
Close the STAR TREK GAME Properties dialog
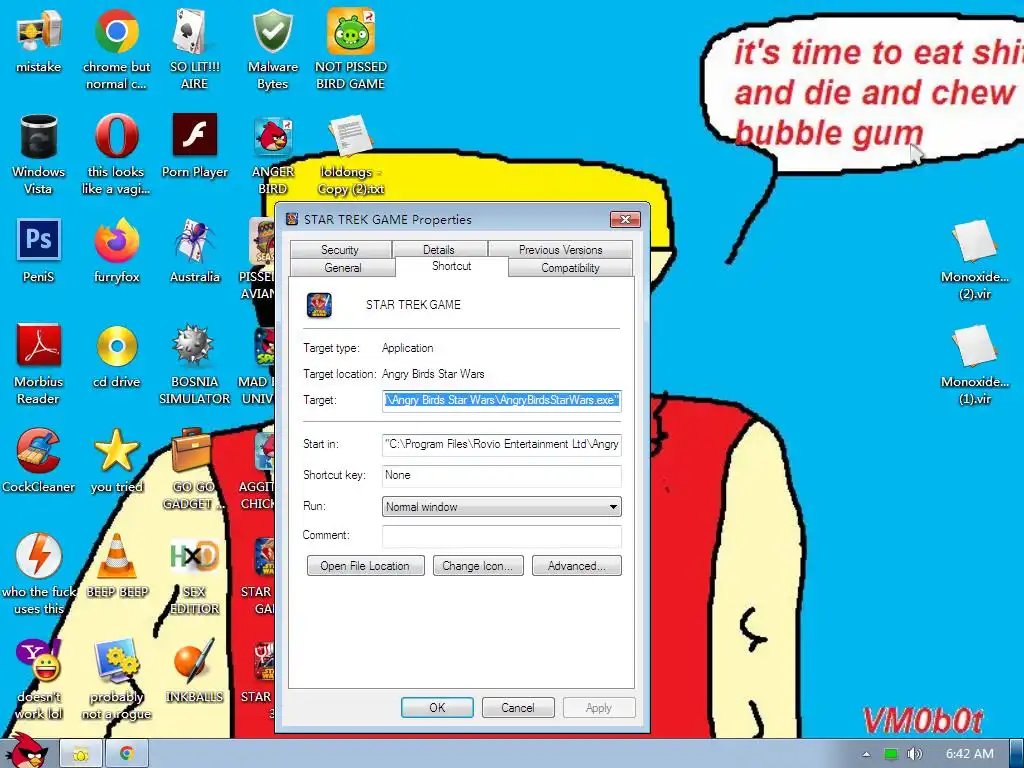(x=625, y=219)
